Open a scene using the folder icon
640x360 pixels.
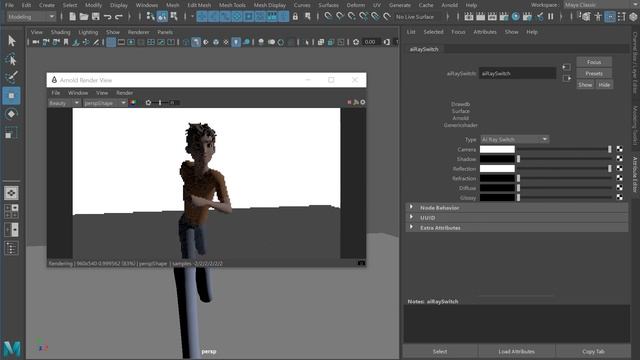(84, 17)
